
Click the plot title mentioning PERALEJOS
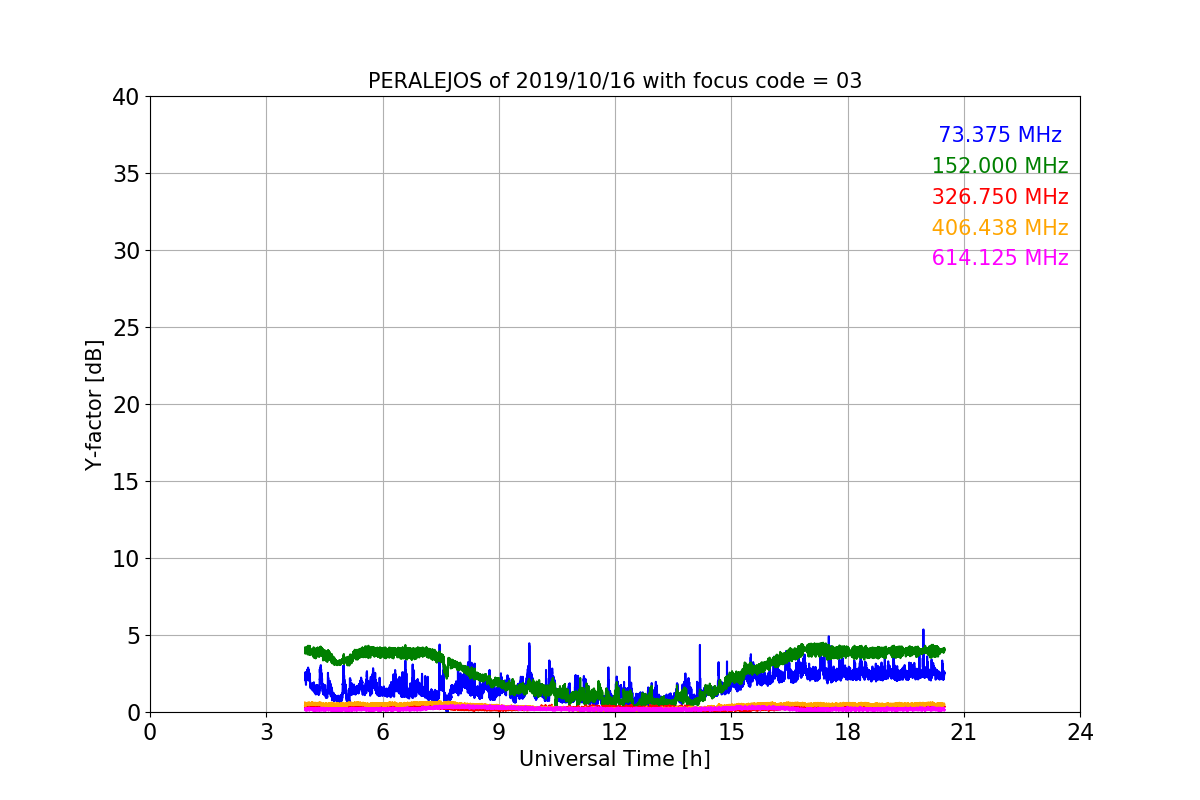click(x=615, y=81)
